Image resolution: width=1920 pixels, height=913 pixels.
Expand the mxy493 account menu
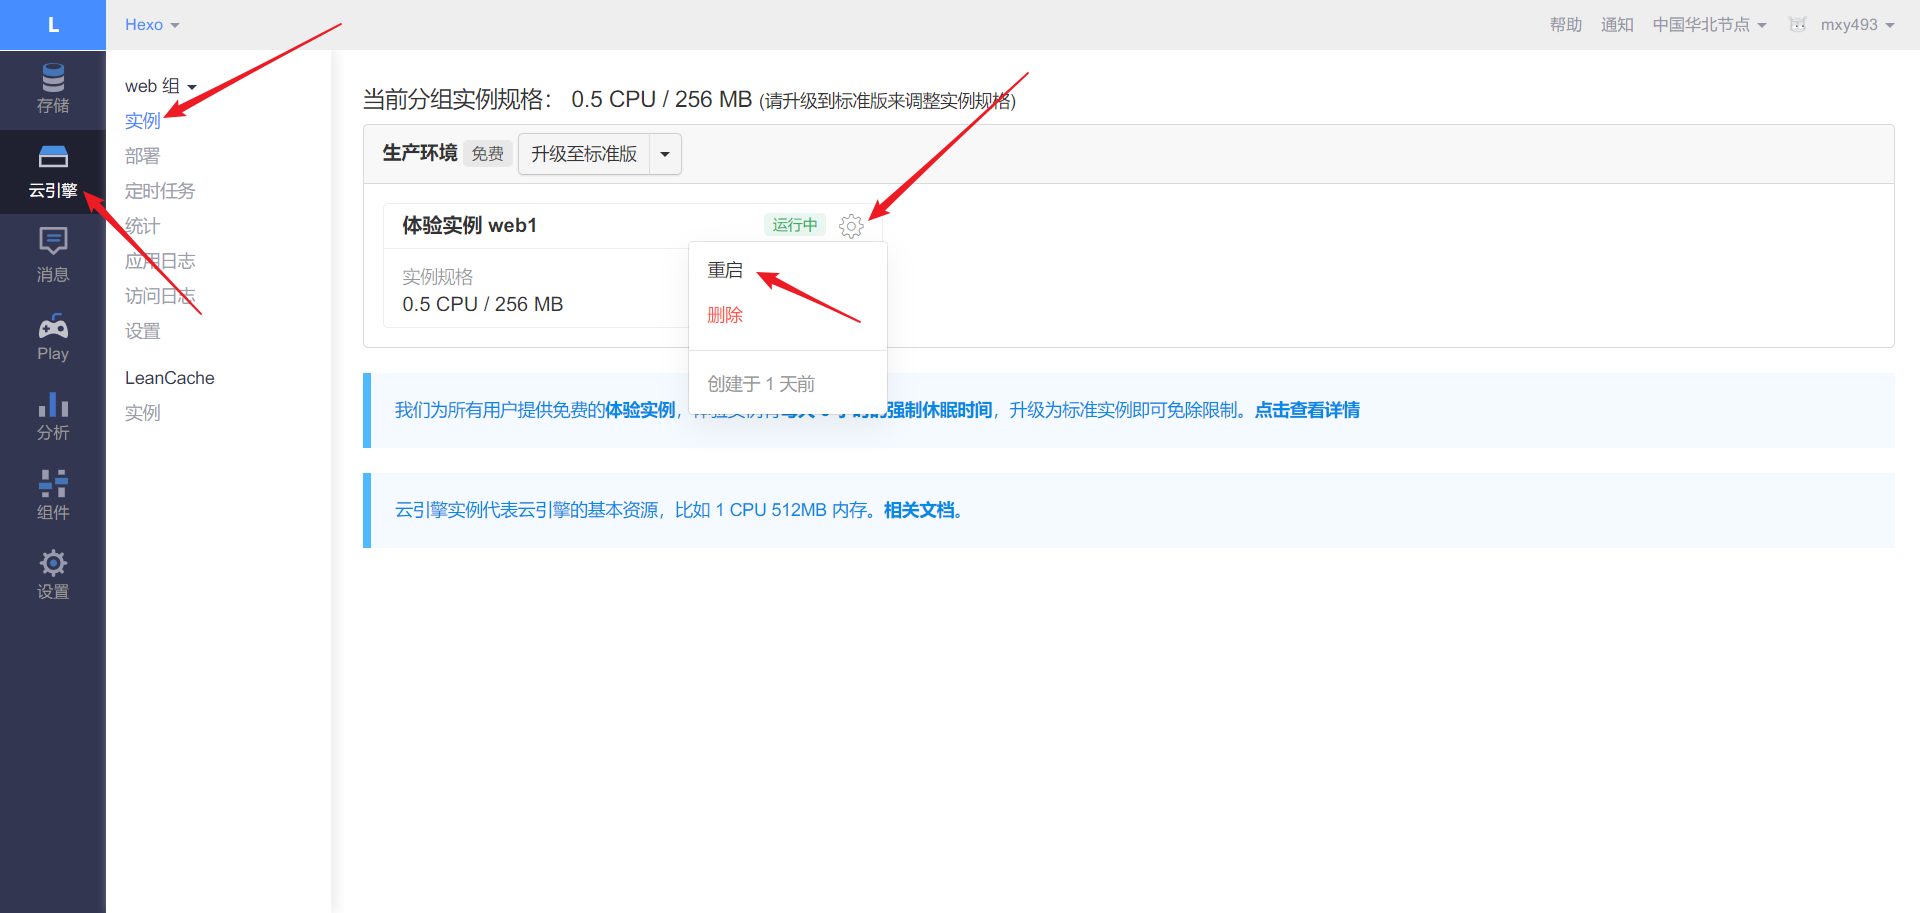coord(1857,25)
